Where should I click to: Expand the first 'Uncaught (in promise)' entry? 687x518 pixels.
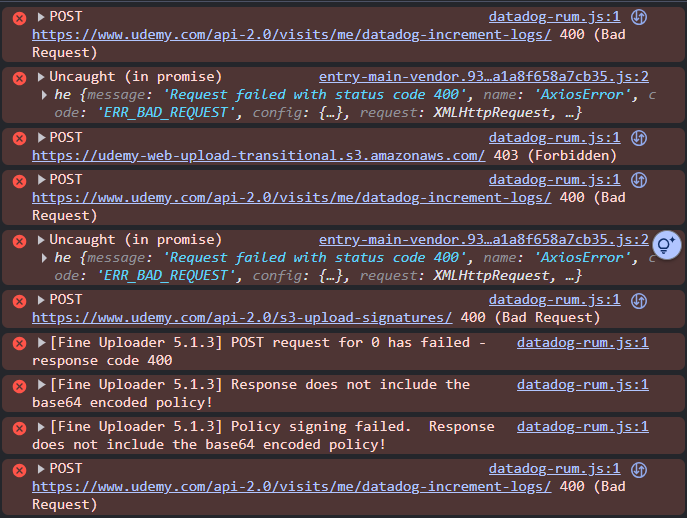[x=41, y=77]
